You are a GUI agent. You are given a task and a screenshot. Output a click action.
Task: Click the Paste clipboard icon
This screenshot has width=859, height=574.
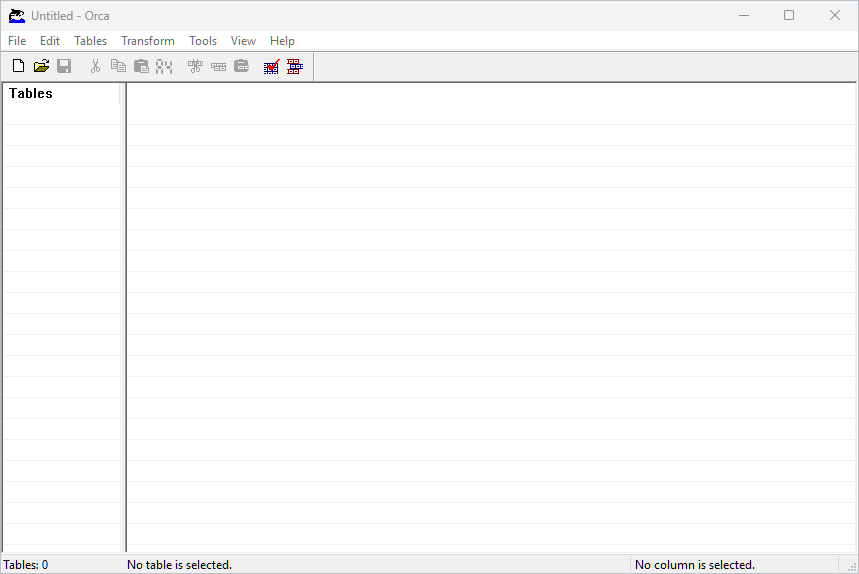click(141, 66)
